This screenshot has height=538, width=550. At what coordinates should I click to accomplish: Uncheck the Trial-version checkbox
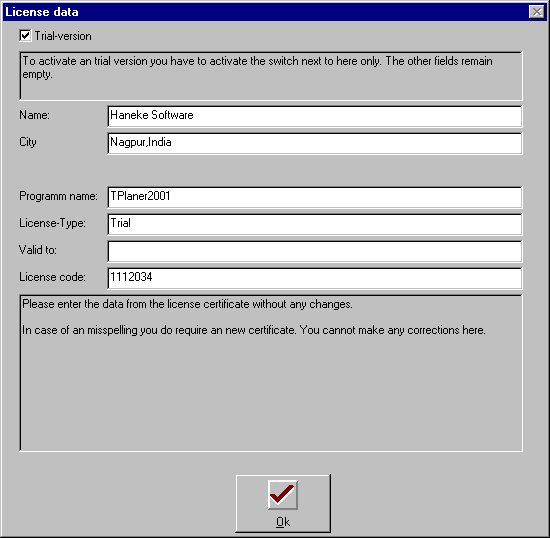[25, 35]
